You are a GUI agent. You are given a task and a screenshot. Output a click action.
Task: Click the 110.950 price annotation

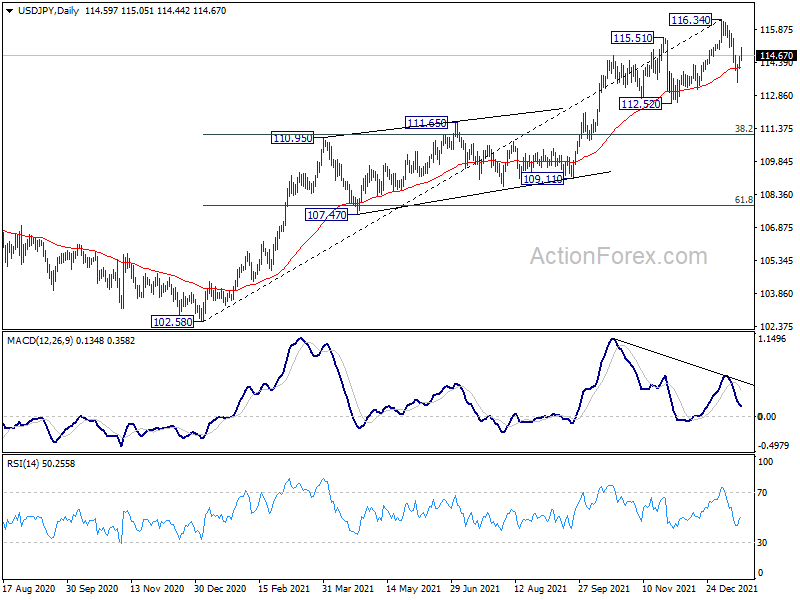(x=293, y=137)
